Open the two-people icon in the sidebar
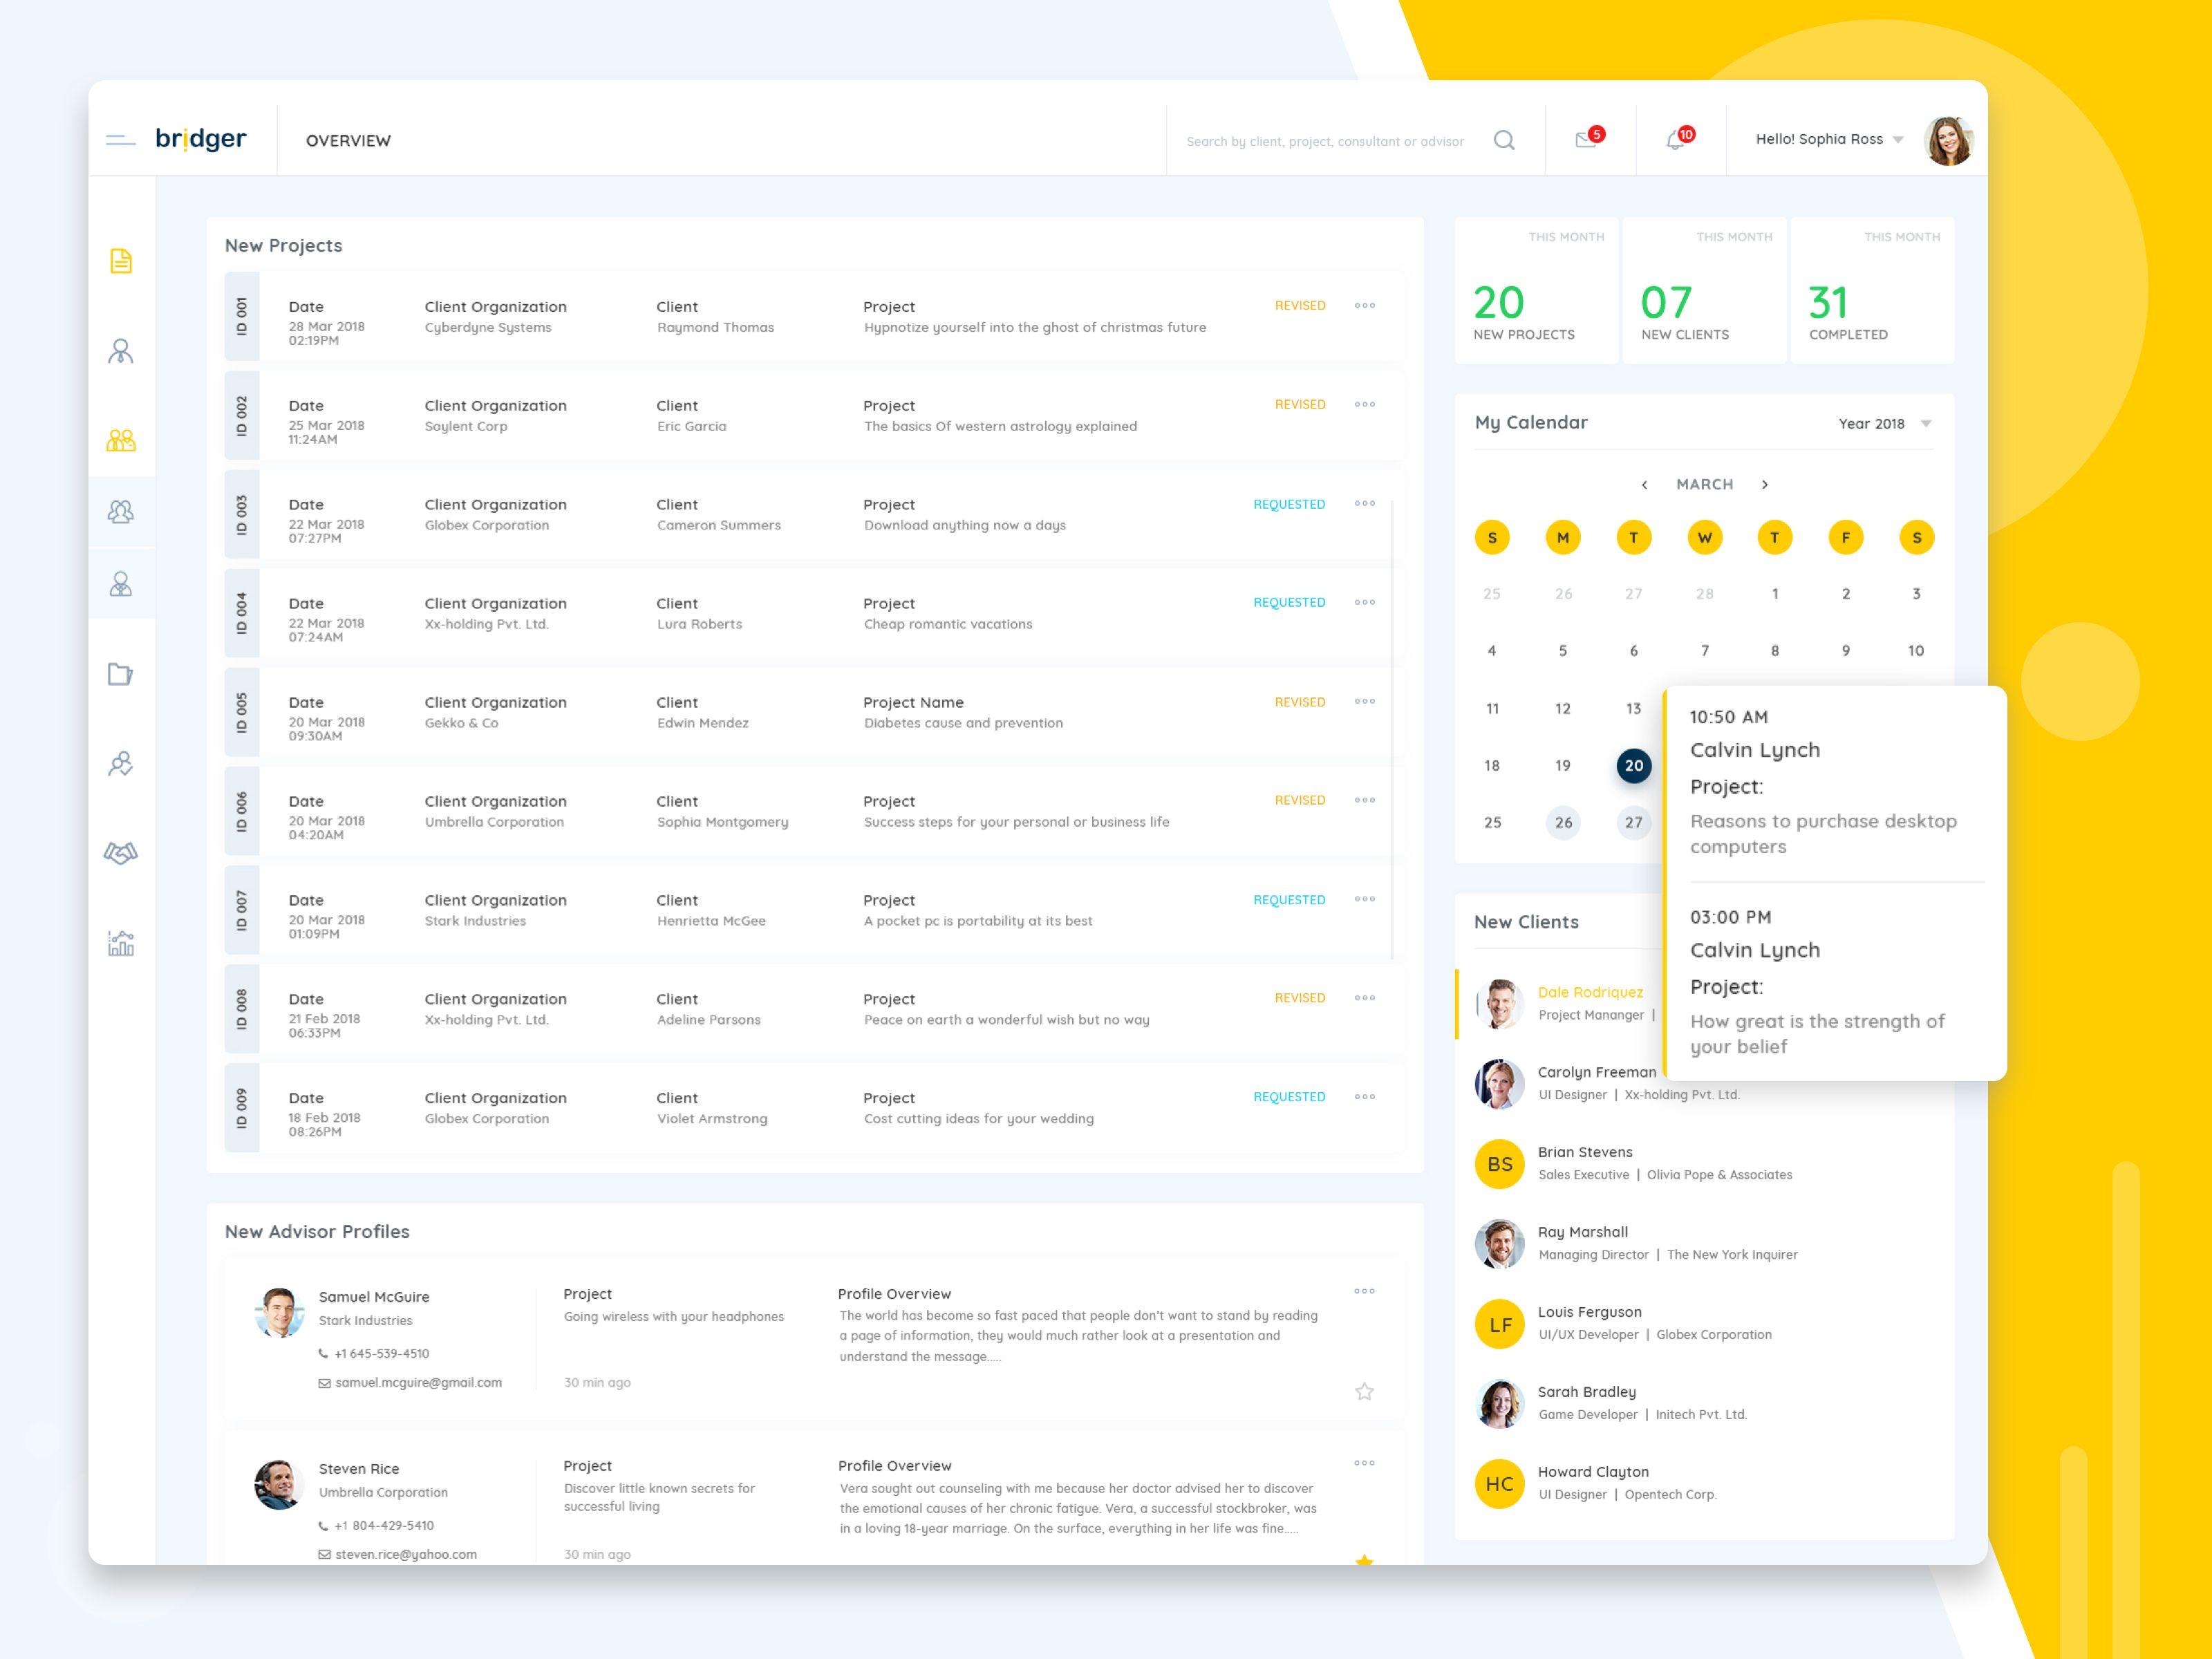The image size is (2212, 1659). [x=121, y=512]
